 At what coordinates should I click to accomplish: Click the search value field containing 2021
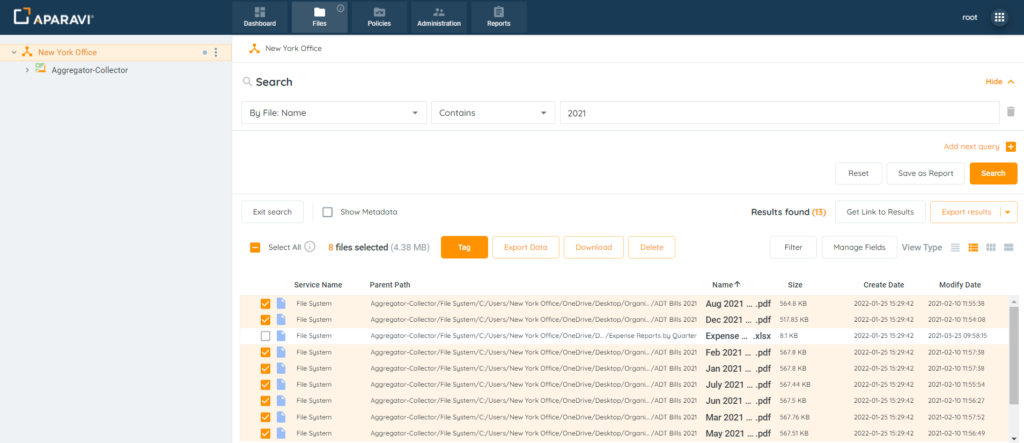778,113
